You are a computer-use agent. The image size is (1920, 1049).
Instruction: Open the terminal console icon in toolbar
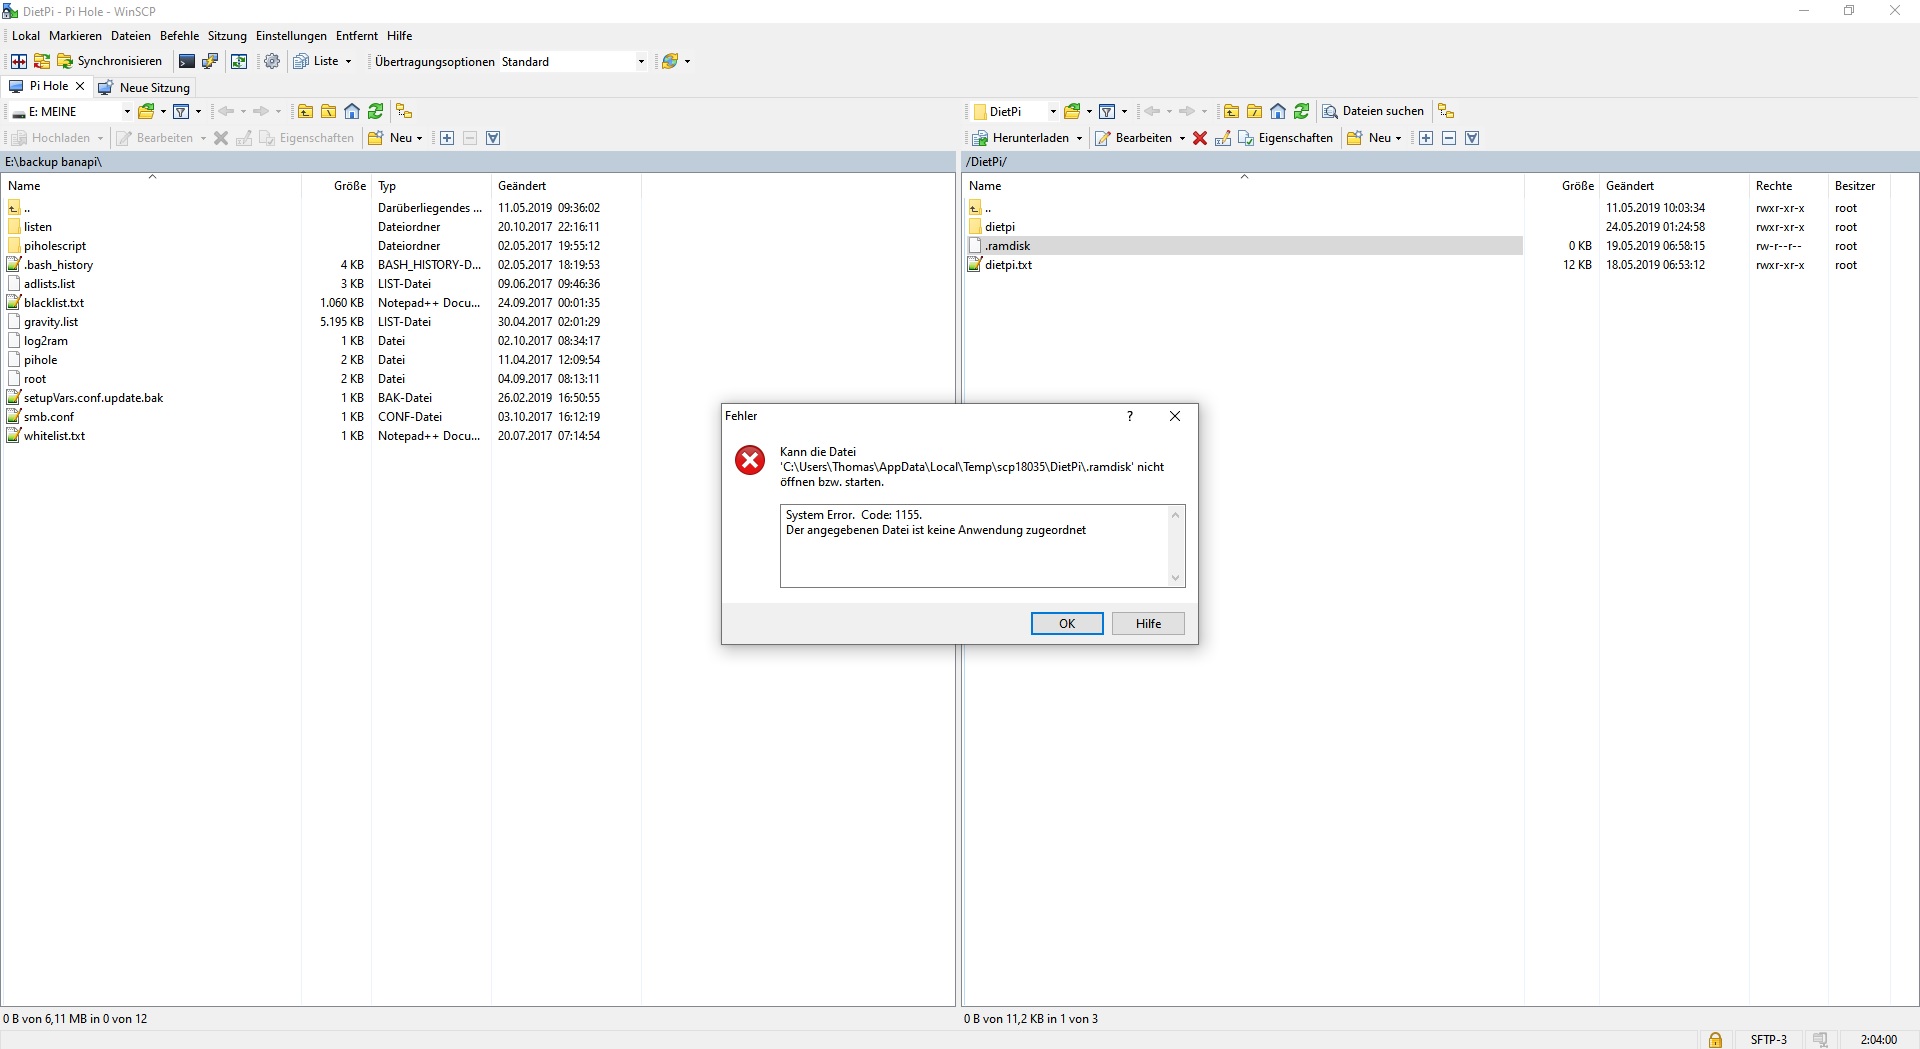point(187,61)
